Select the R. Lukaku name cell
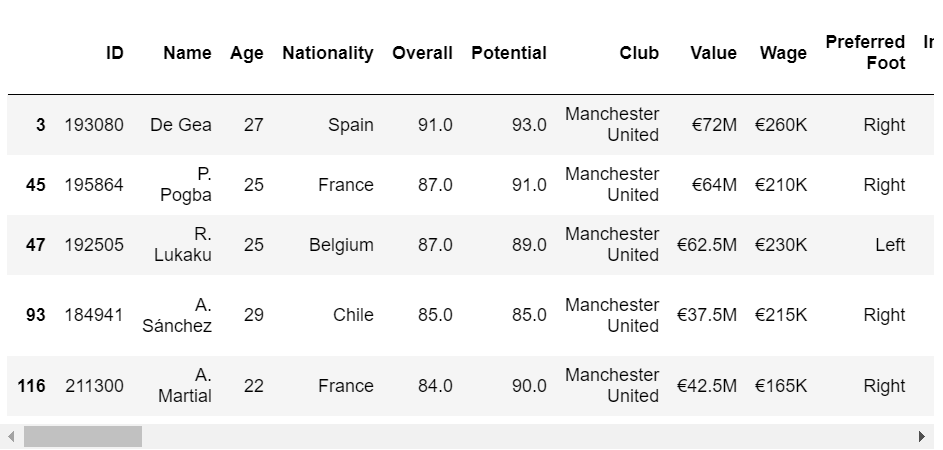The height and width of the screenshot is (450, 943). pyautogui.click(x=183, y=245)
